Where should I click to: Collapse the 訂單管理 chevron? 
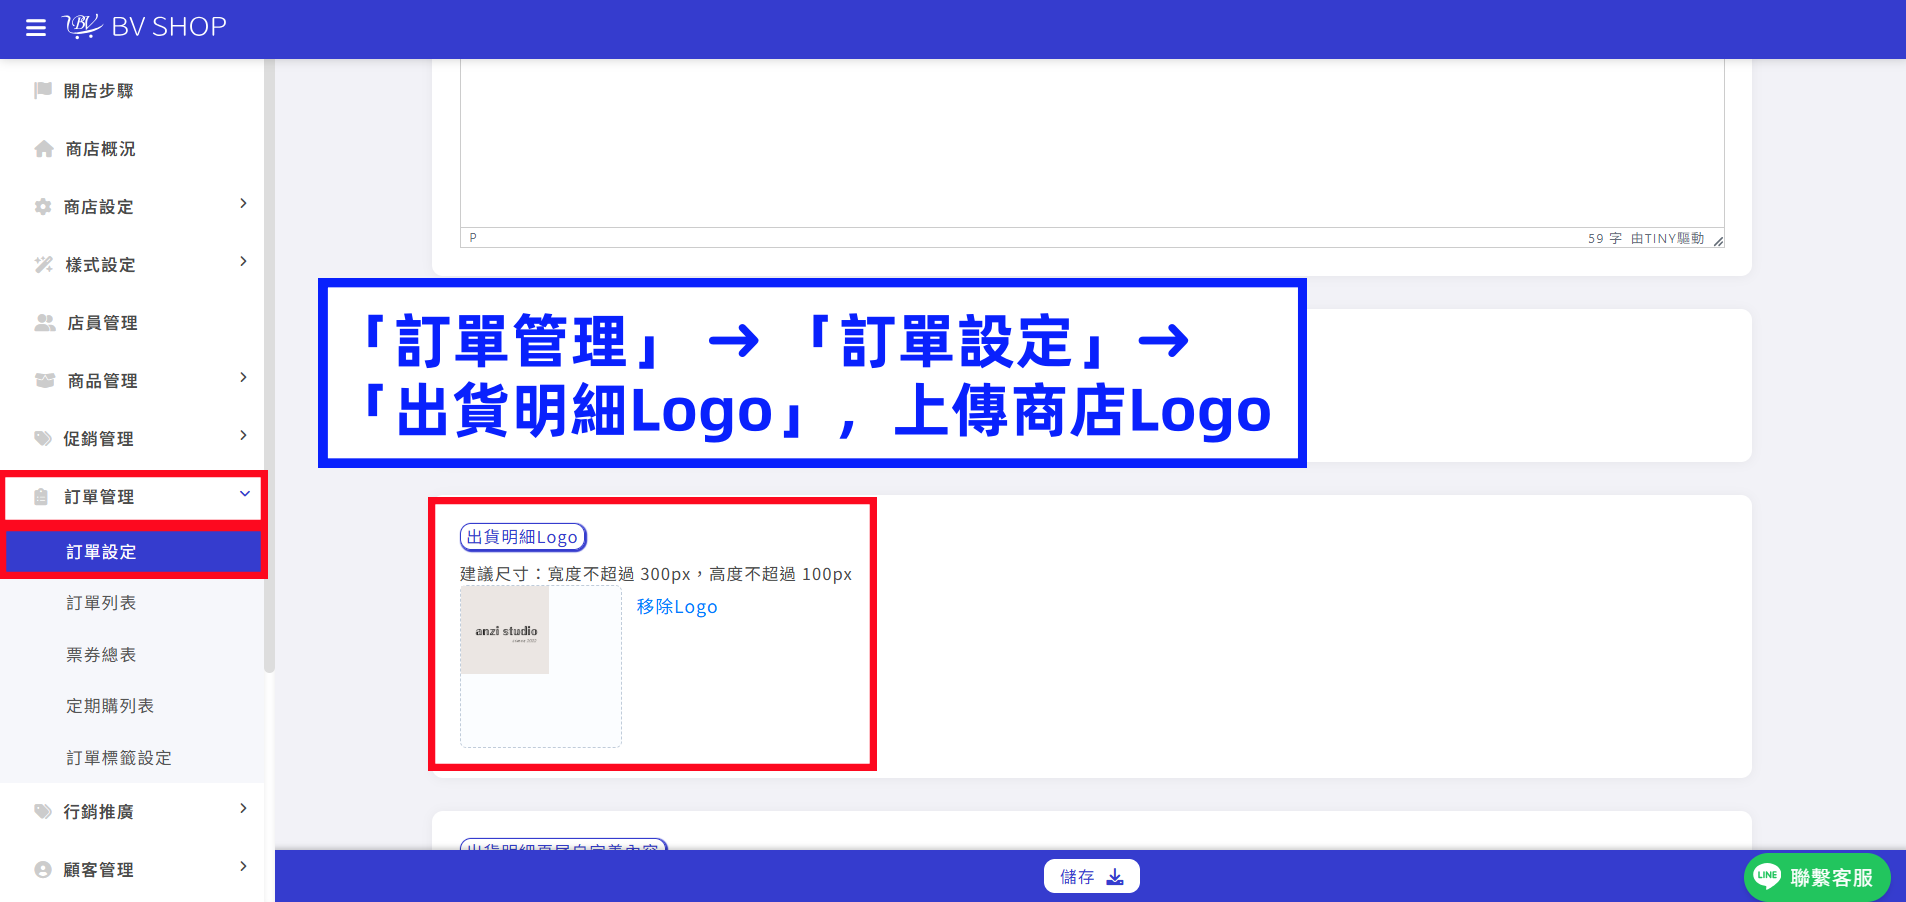(x=244, y=494)
